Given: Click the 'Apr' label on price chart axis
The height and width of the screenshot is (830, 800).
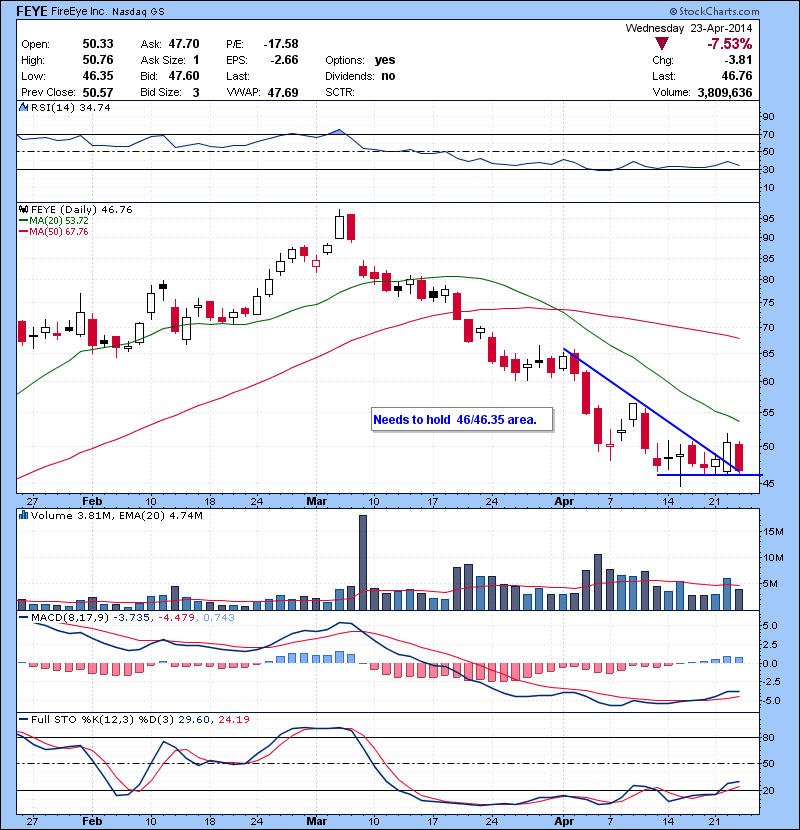Looking at the screenshot, I should click(564, 501).
